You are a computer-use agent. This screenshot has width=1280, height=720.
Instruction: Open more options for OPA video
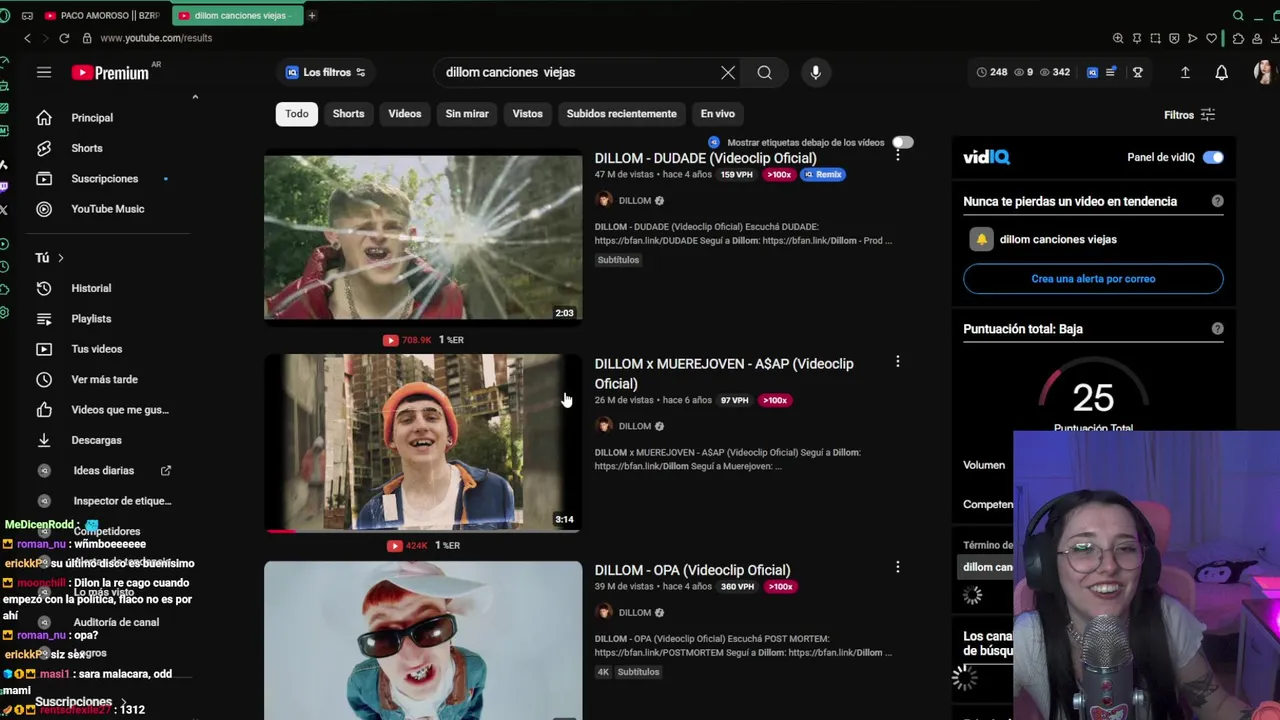click(x=898, y=568)
